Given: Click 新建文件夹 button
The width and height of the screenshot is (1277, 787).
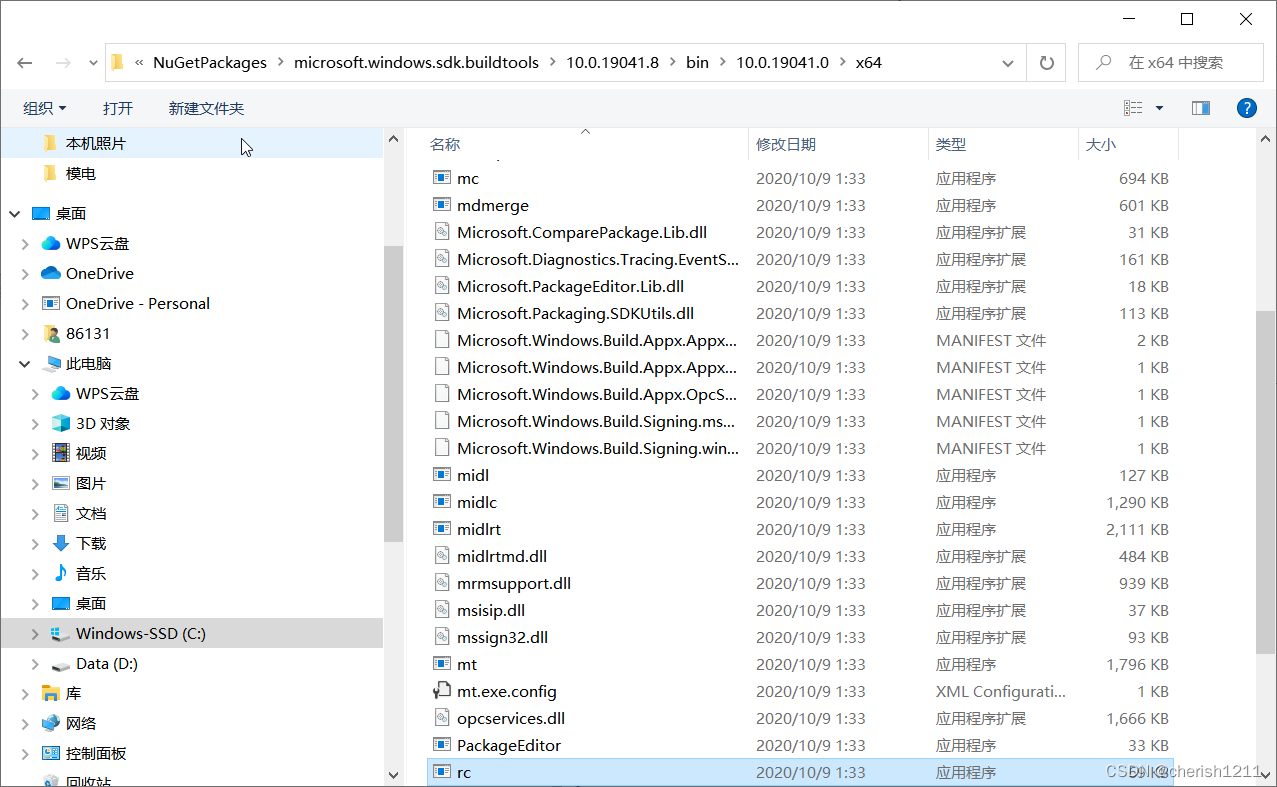Looking at the screenshot, I should (x=206, y=108).
